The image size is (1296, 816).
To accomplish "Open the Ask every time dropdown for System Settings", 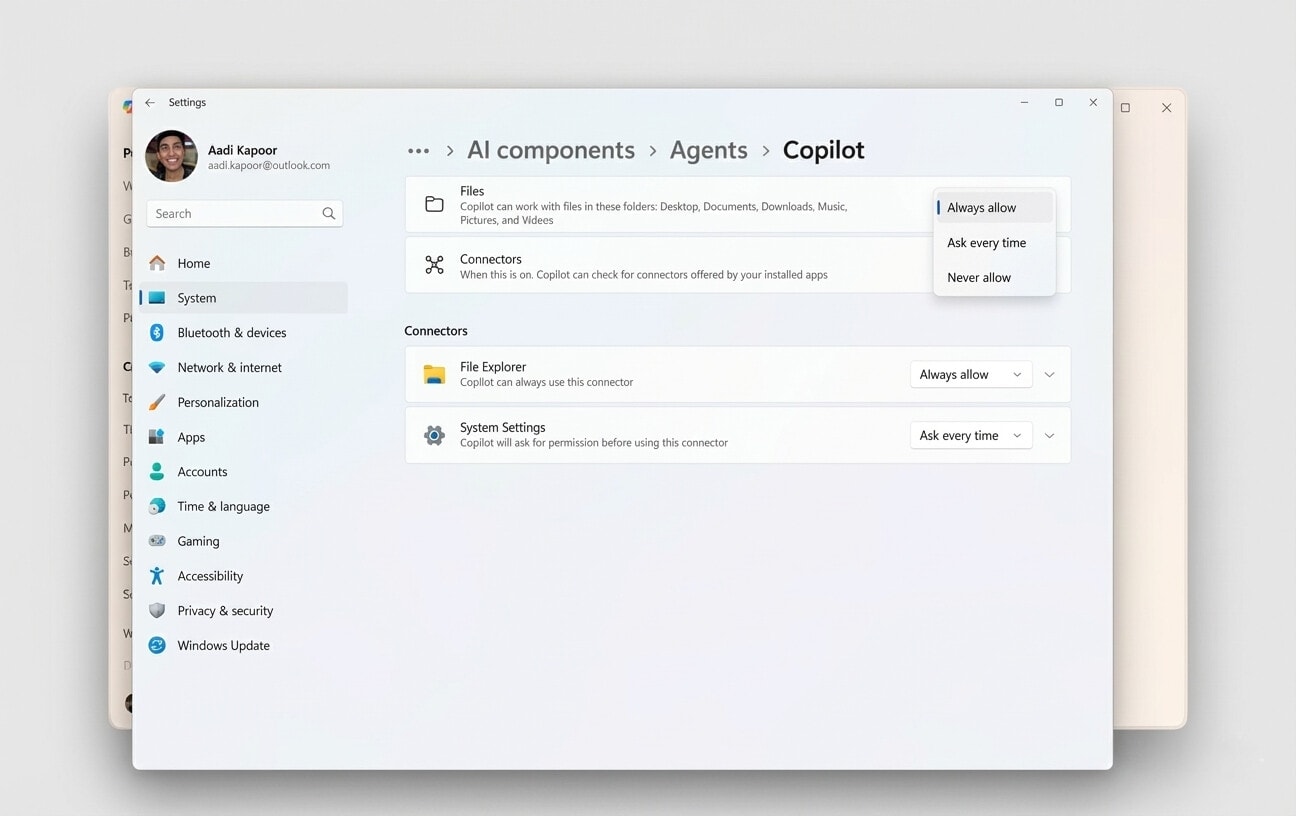I will [x=970, y=435].
